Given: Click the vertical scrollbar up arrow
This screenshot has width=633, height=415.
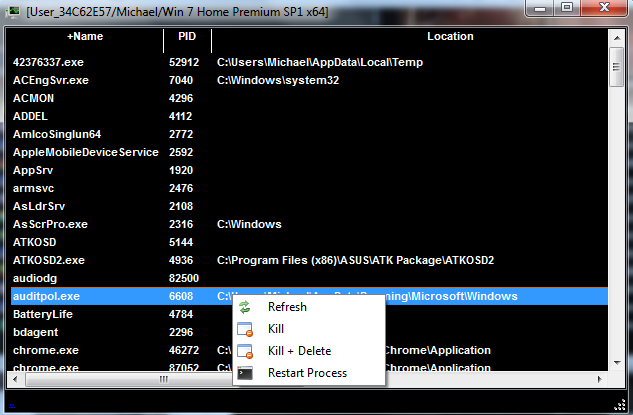Looking at the screenshot, I should pos(617,38).
